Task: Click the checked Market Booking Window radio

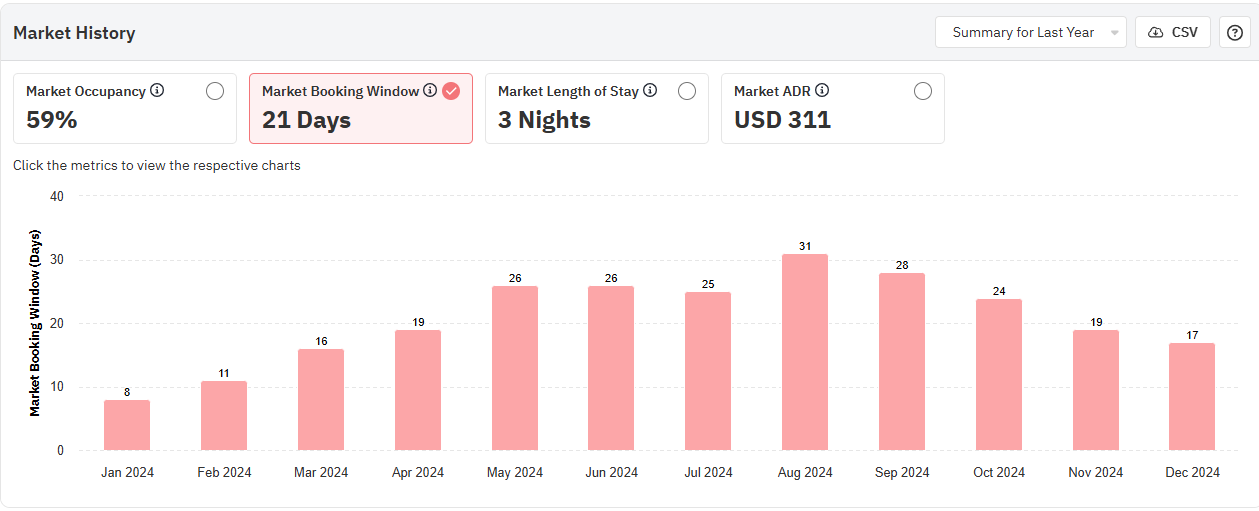Action: pyautogui.click(x=451, y=91)
